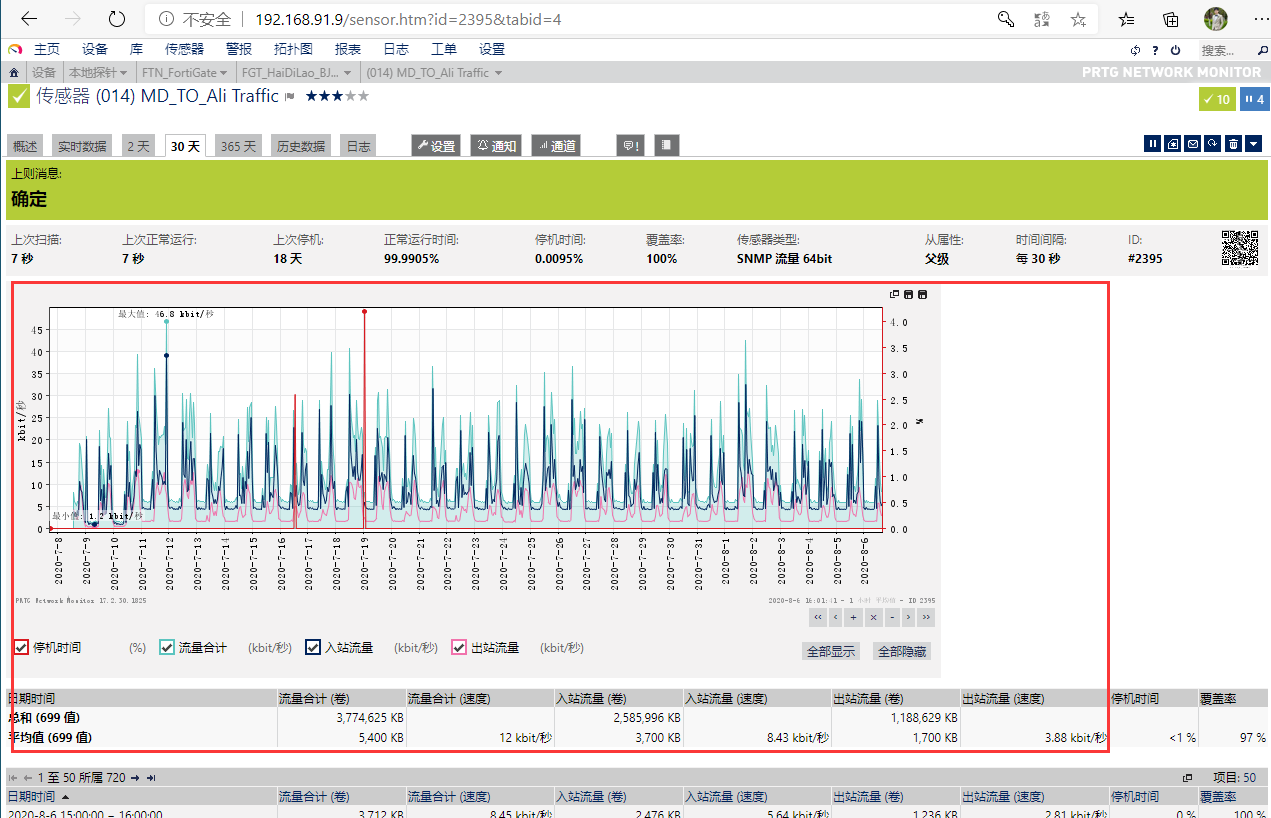Toggle the 出站流量 channel checkbox
1271x818 pixels.
click(459, 648)
